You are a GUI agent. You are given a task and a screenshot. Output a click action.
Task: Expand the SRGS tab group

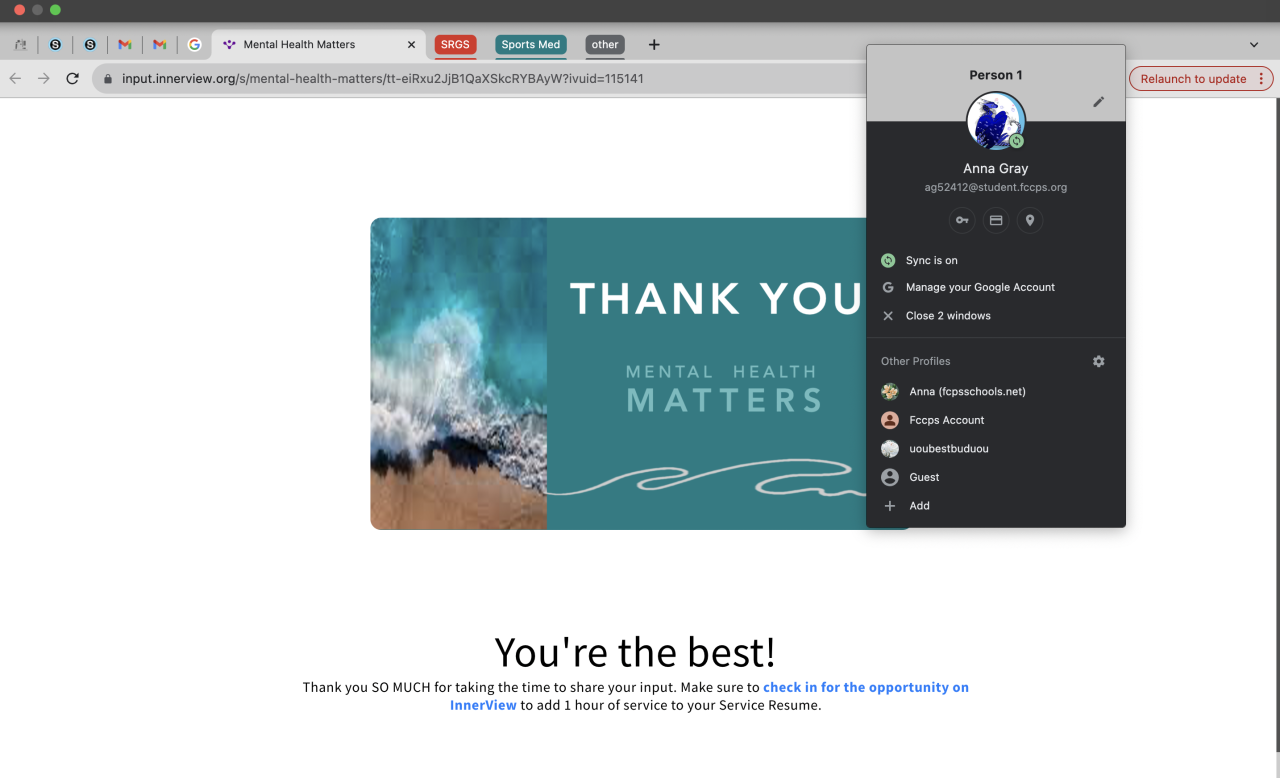(455, 45)
